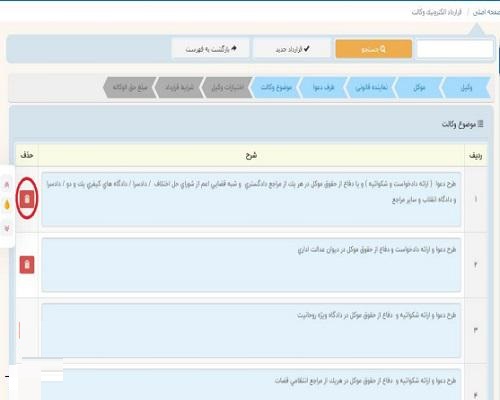
Task: Switch to نماینده قانونی step tab
Action: click(371, 87)
